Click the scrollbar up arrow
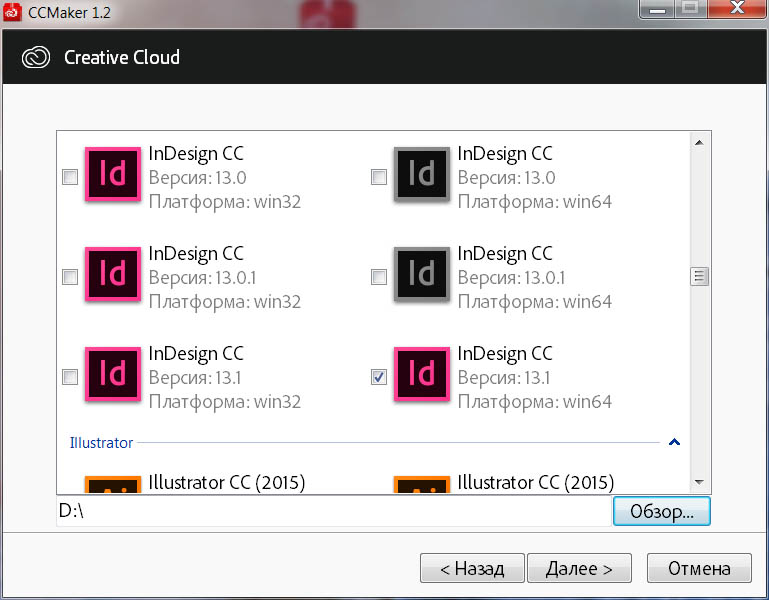Image resolution: width=769 pixels, height=600 pixels. coord(699,143)
